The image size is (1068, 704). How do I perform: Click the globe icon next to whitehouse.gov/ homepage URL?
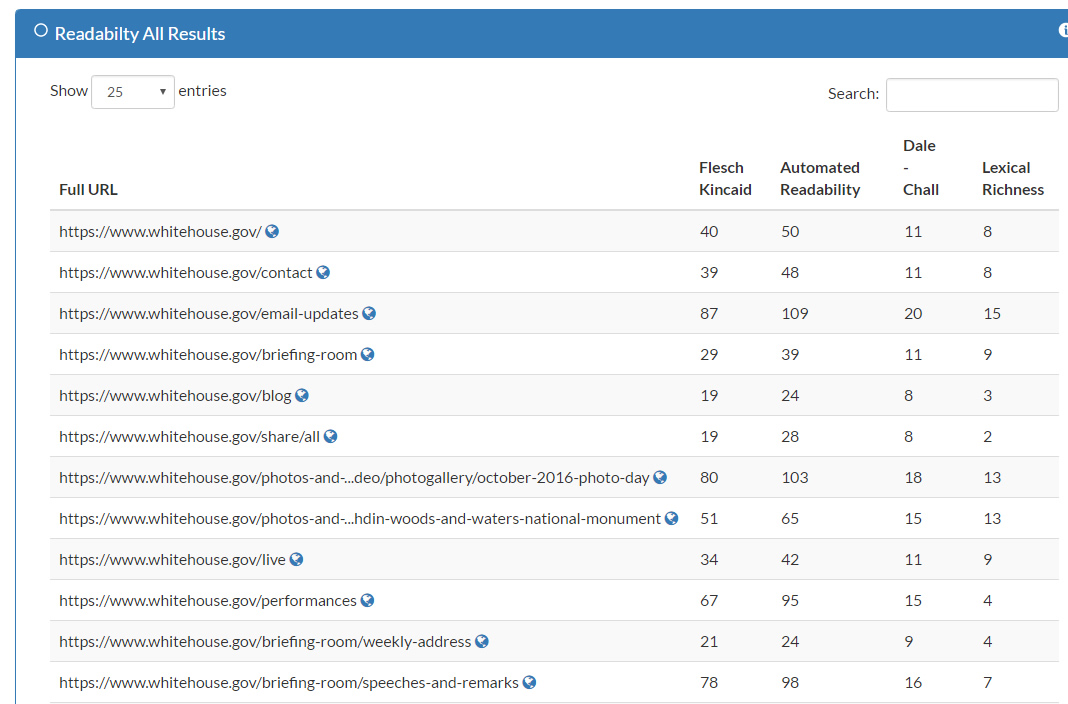(272, 231)
